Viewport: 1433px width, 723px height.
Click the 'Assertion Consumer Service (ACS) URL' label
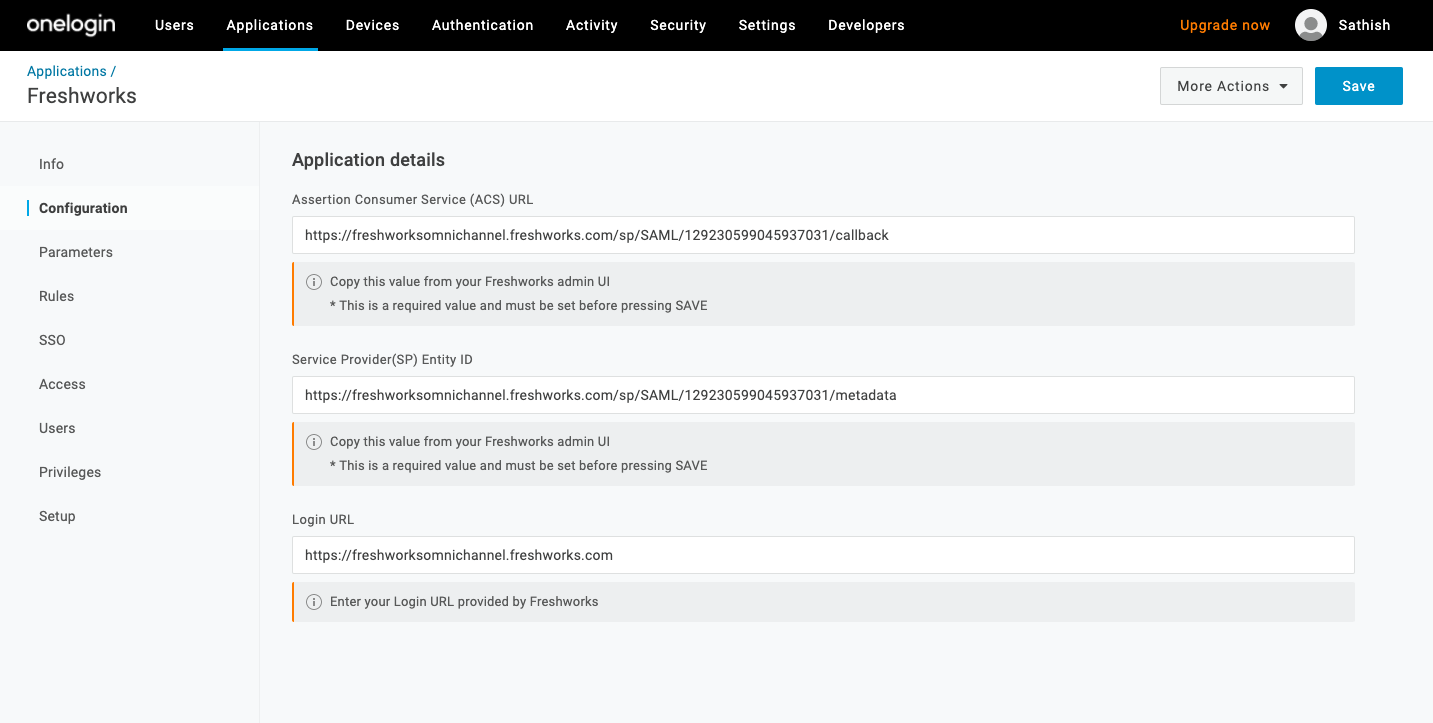[x=412, y=199]
